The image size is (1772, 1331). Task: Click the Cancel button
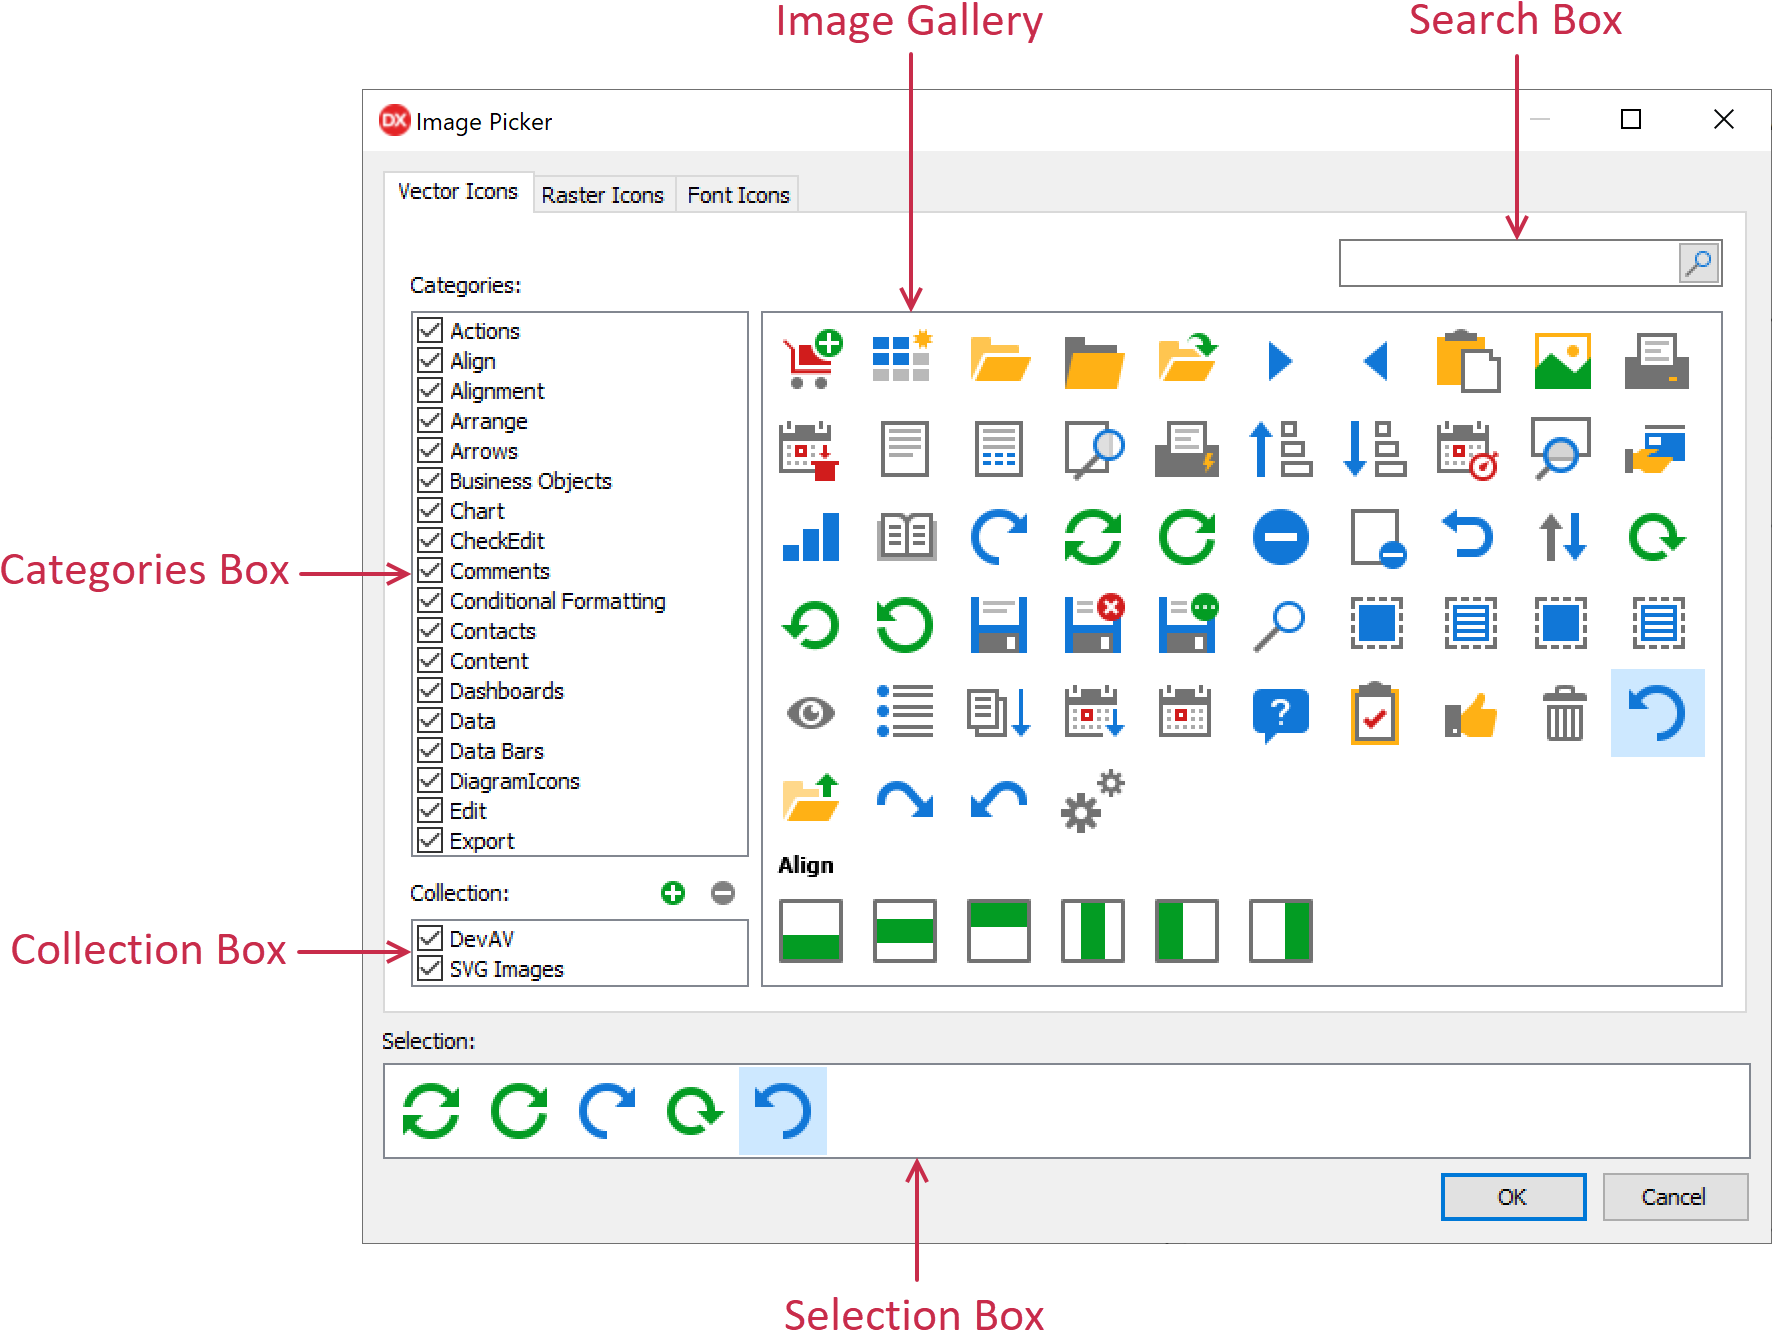coord(1674,1197)
